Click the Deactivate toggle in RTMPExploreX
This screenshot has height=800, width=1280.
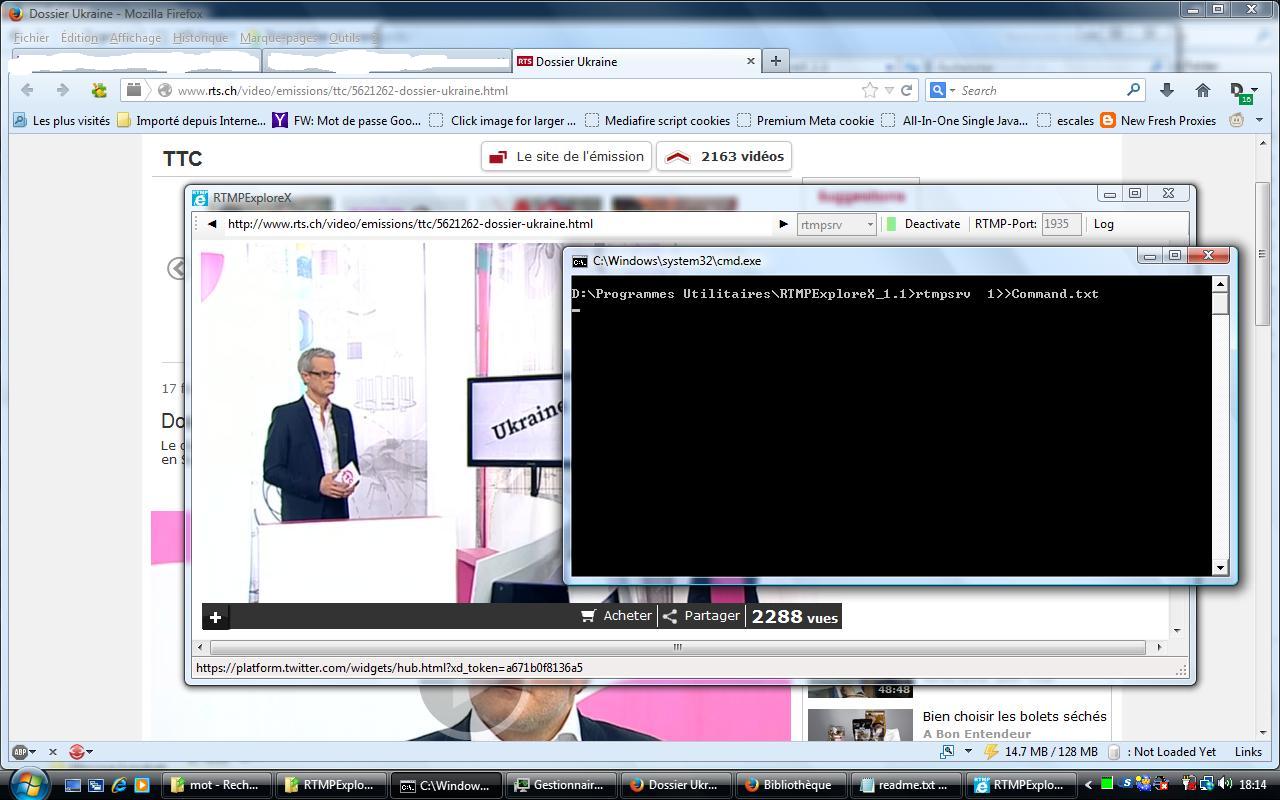pyautogui.click(x=923, y=224)
